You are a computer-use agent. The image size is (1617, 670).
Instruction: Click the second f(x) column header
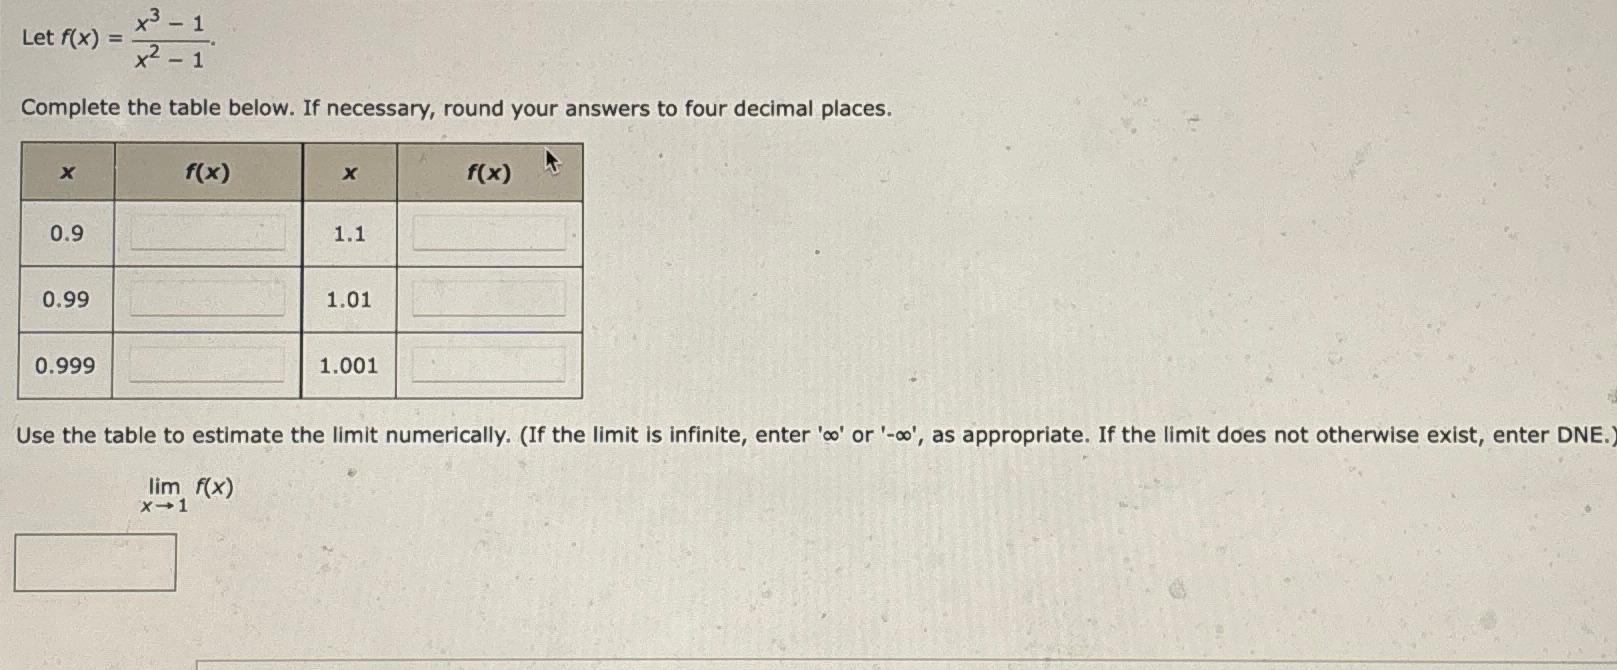click(x=488, y=171)
